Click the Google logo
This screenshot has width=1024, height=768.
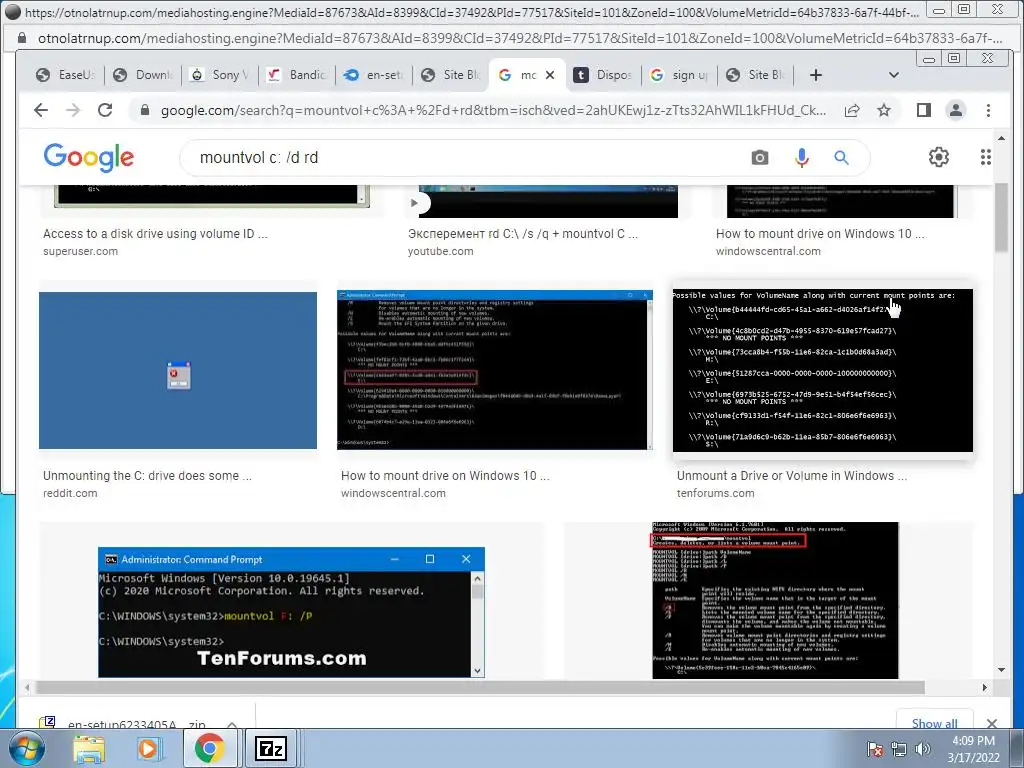coord(89,157)
